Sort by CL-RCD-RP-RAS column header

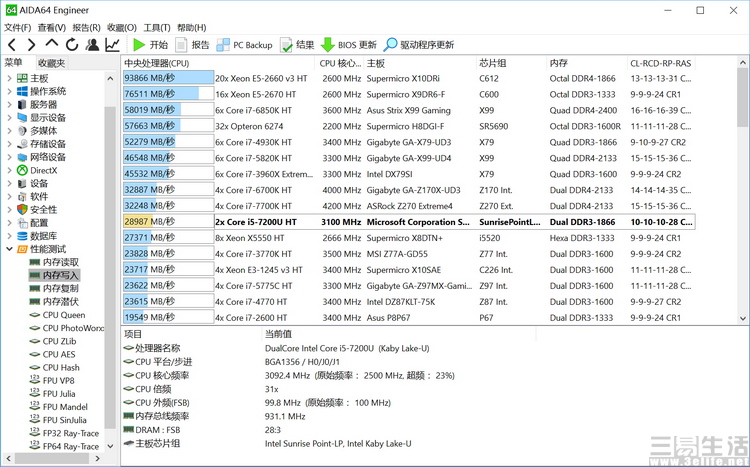(661, 63)
